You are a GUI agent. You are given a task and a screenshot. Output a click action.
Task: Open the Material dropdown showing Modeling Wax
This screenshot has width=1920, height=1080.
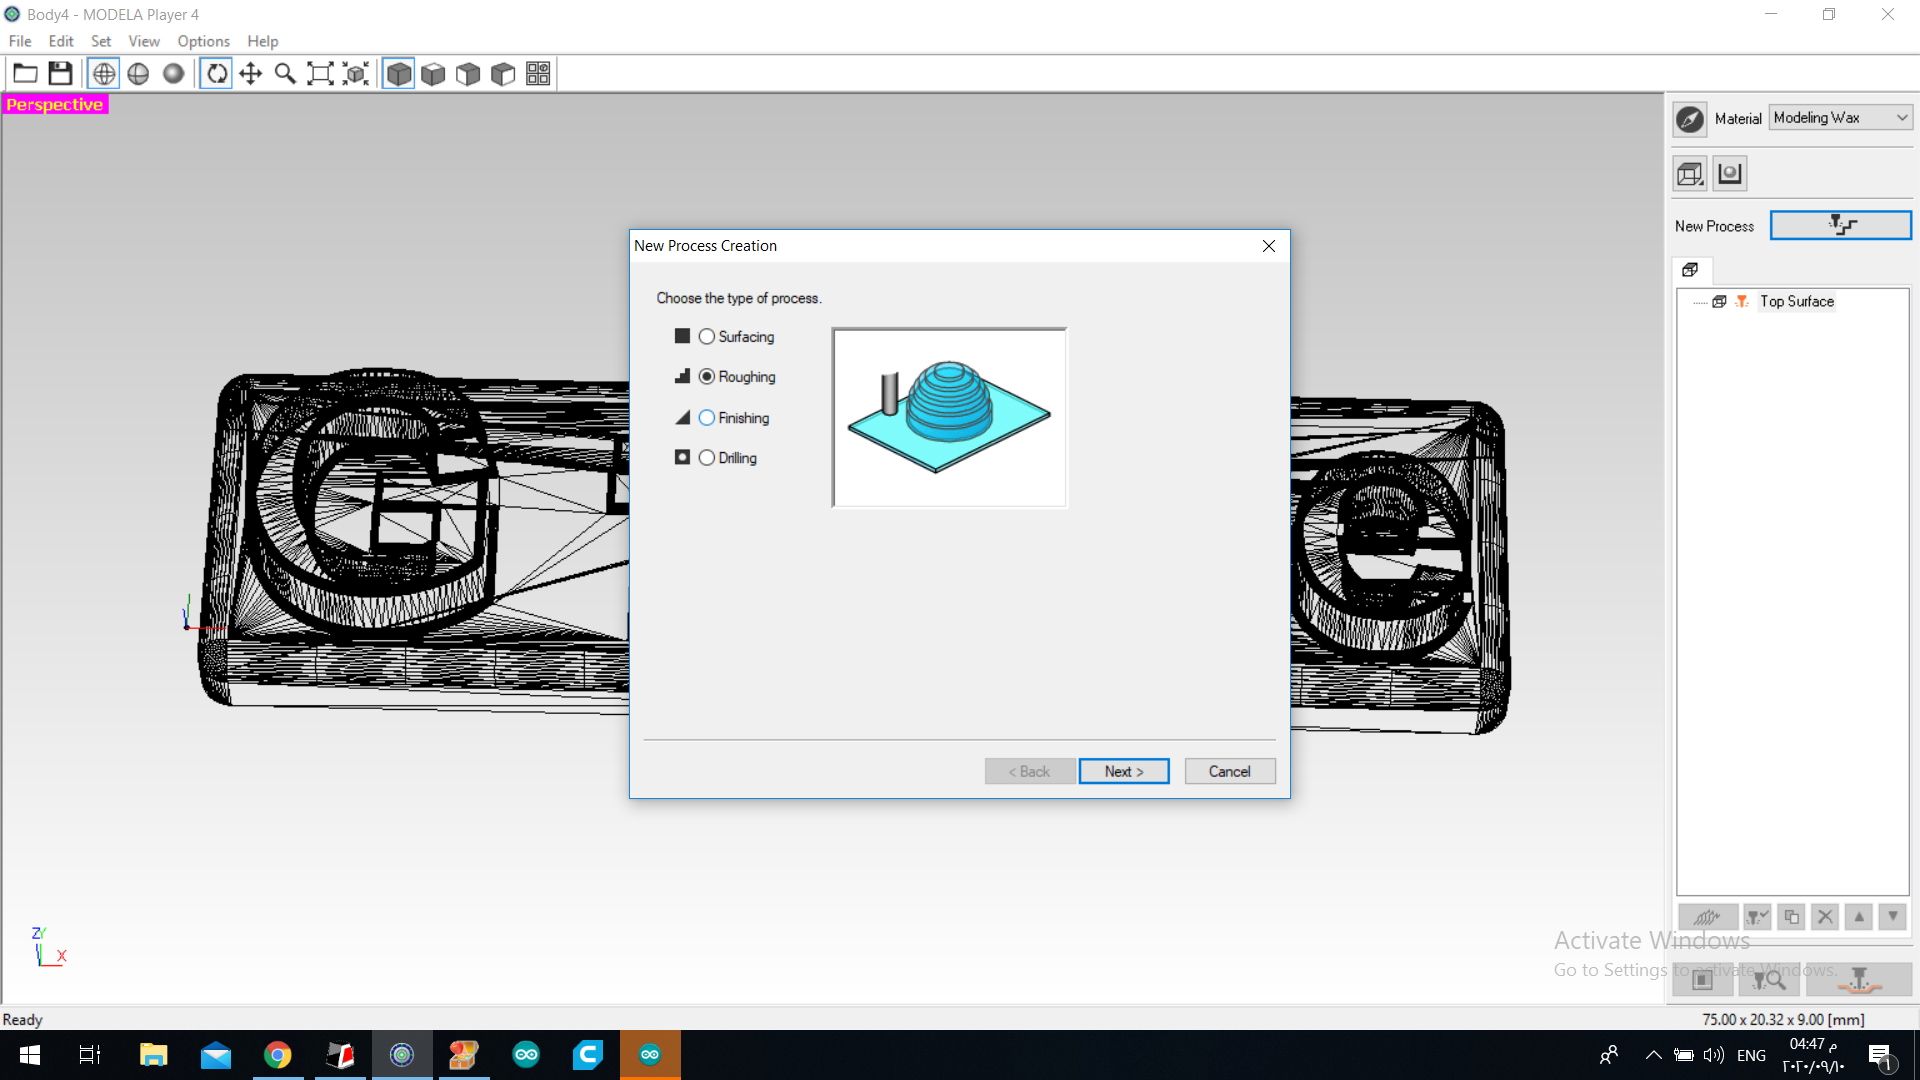coord(1840,118)
